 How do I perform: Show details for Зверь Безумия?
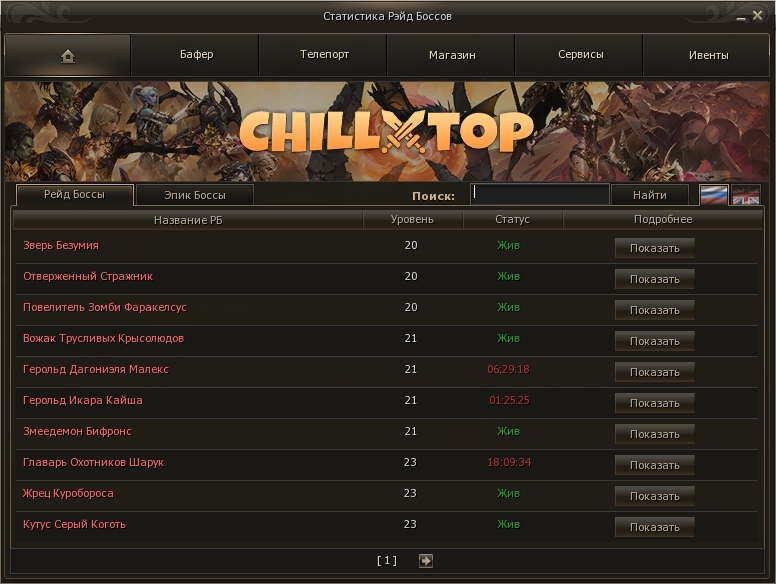(654, 248)
